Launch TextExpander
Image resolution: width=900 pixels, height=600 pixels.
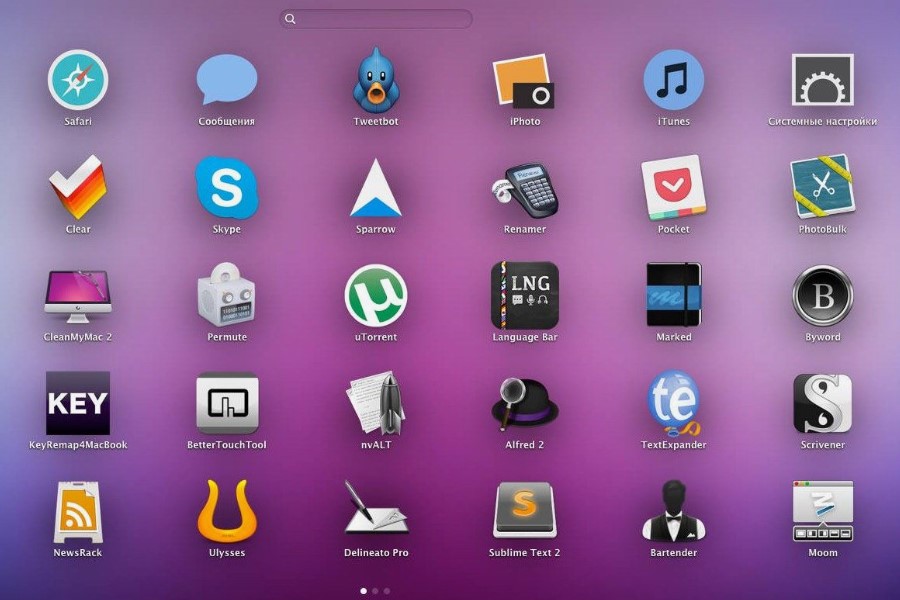point(673,403)
